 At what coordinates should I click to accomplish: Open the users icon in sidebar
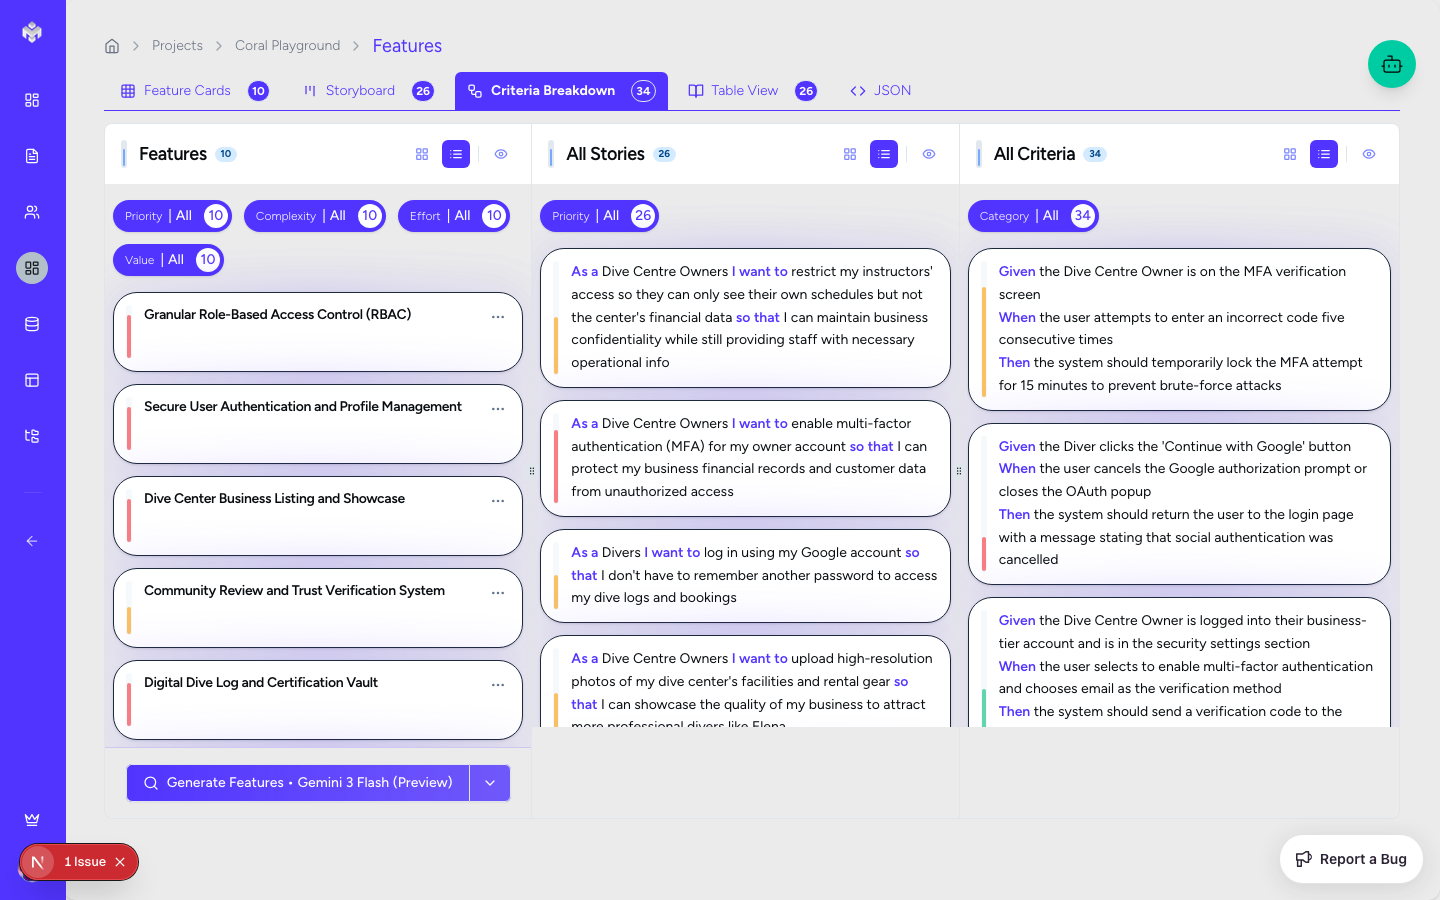(32, 212)
